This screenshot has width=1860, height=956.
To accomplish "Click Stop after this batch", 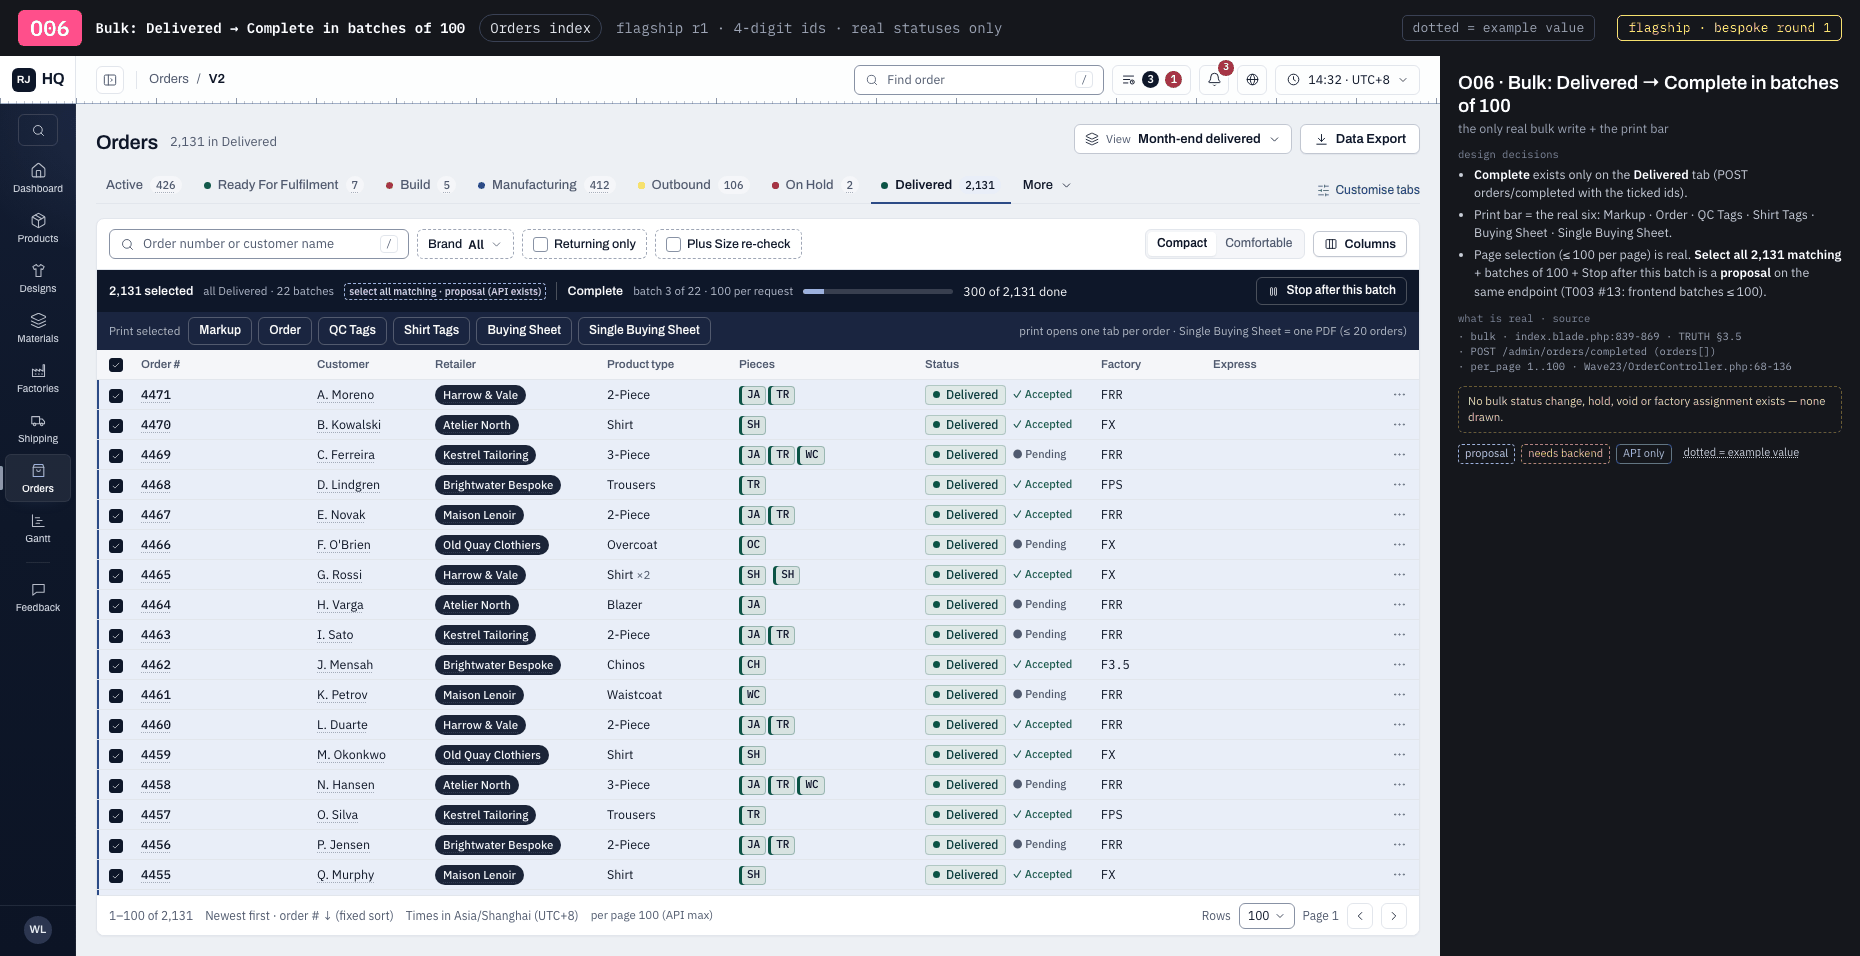I will (x=1331, y=291).
